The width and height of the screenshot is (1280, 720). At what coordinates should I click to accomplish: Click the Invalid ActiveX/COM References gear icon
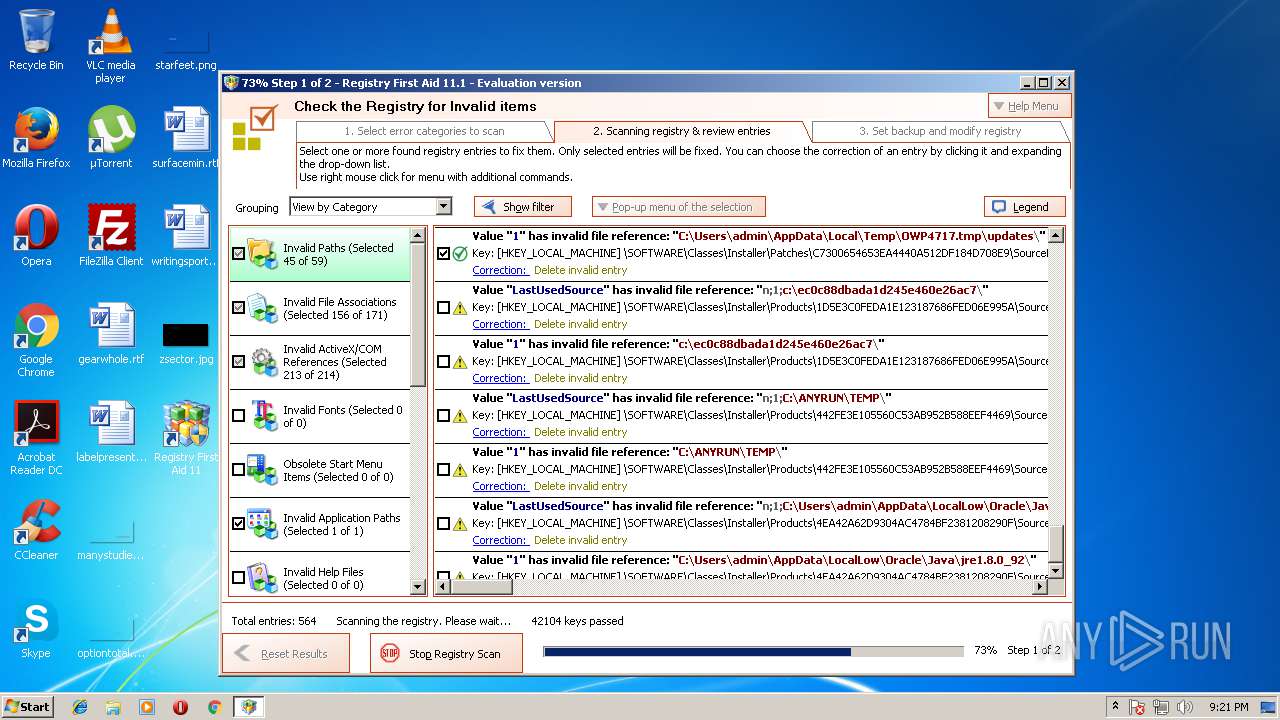point(263,362)
